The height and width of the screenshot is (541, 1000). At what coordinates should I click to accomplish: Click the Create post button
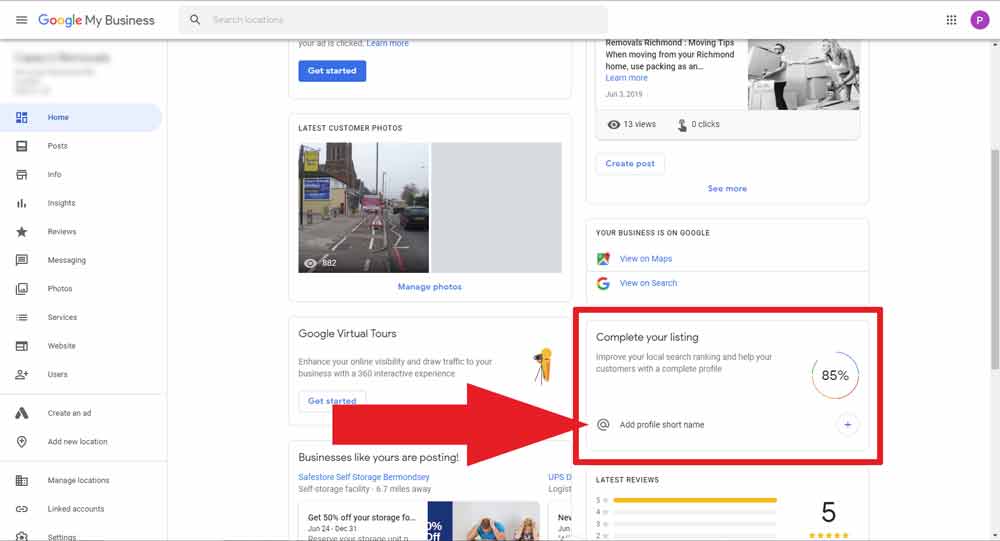pos(630,164)
